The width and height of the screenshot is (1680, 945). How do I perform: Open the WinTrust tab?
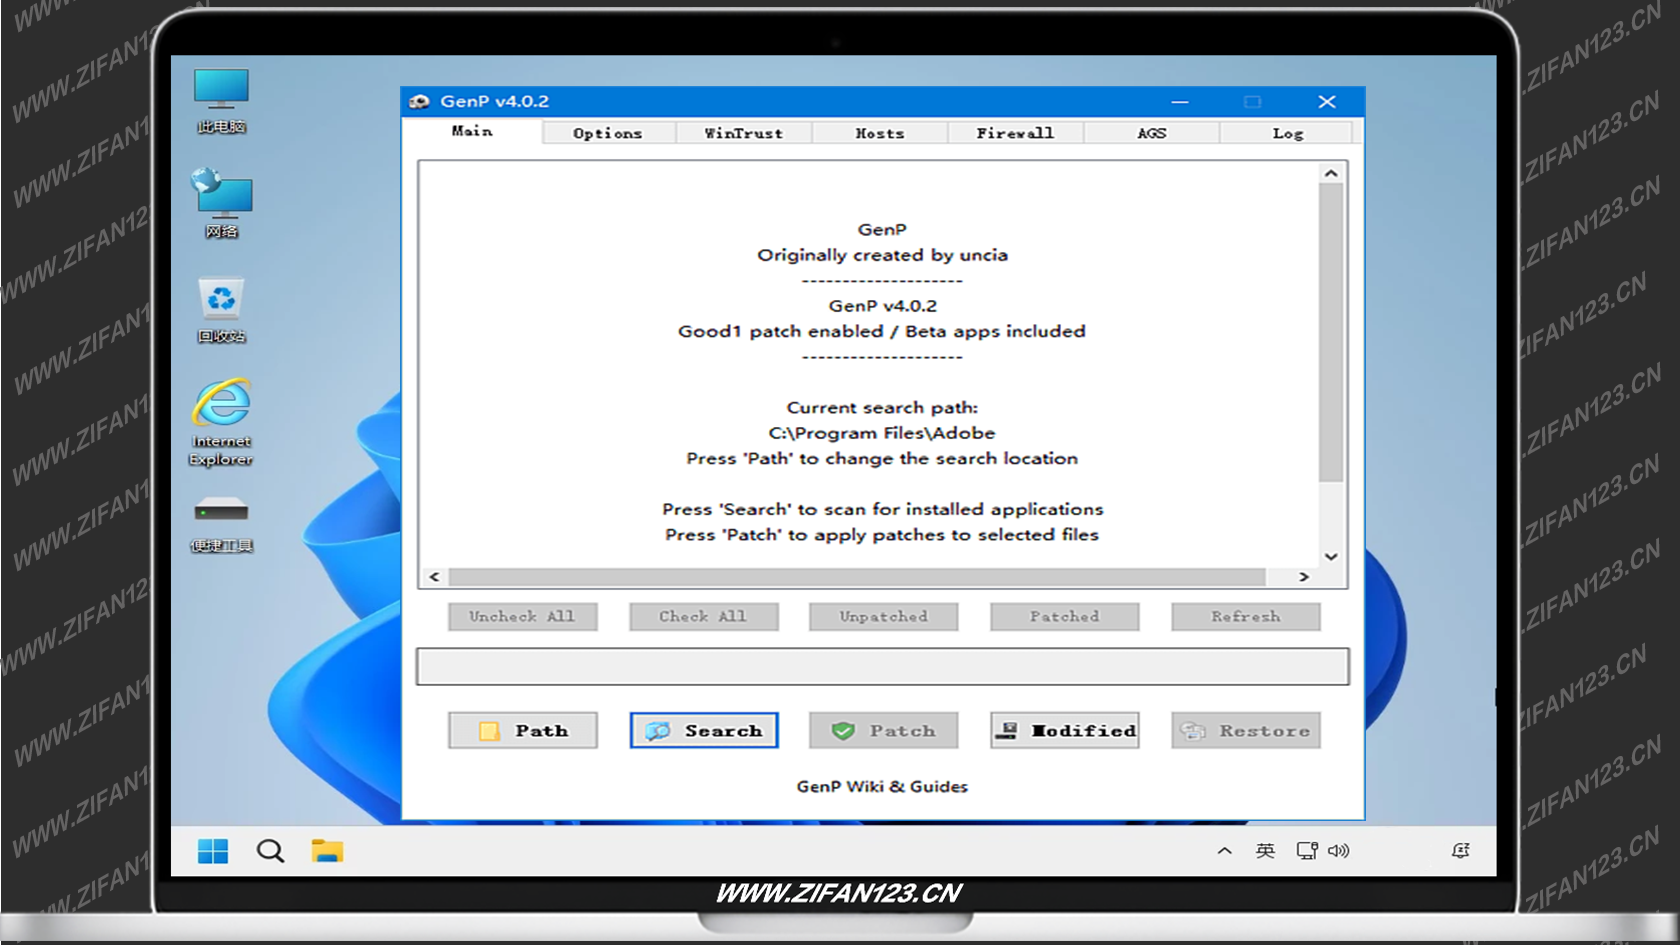(x=744, y=133)
